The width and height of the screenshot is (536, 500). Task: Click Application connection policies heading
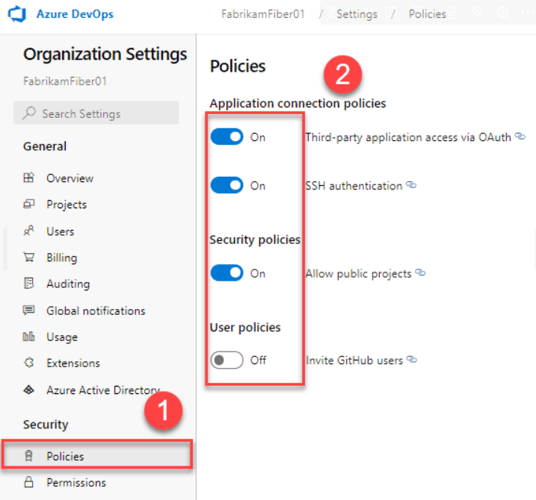coord(298,103)
